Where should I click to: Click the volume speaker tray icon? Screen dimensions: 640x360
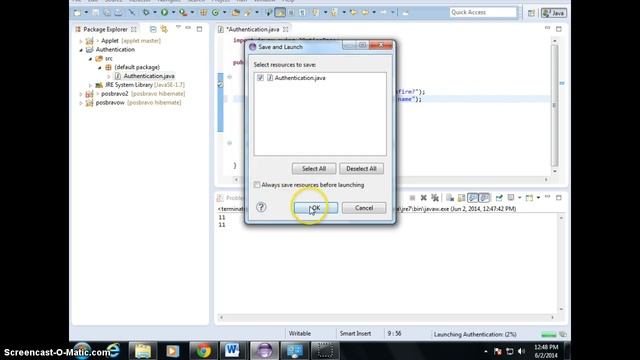(521, 351)
